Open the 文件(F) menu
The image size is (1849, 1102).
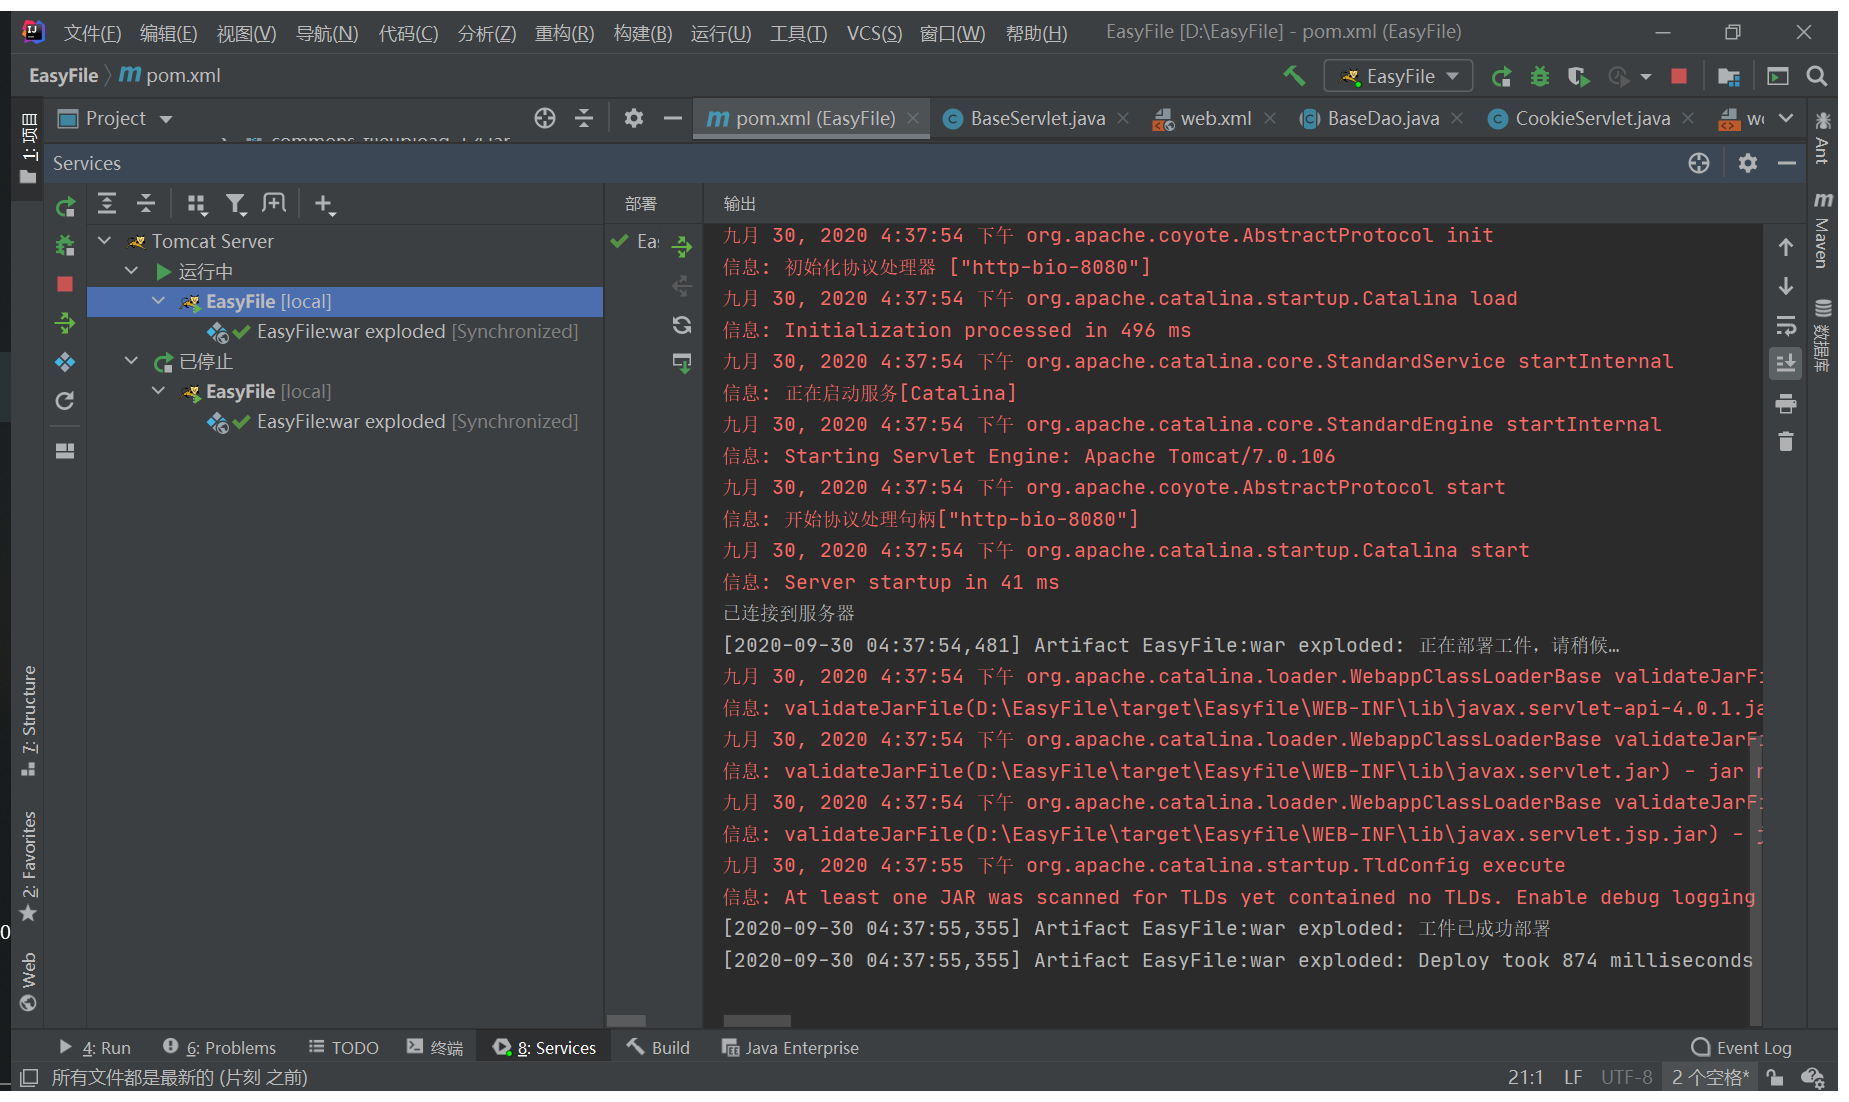coord(92,33)
